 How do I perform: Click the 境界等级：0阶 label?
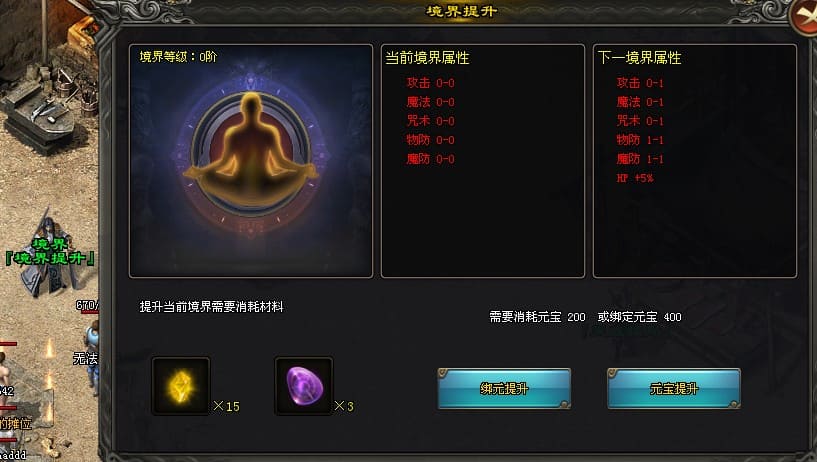(x=178, y=57)
